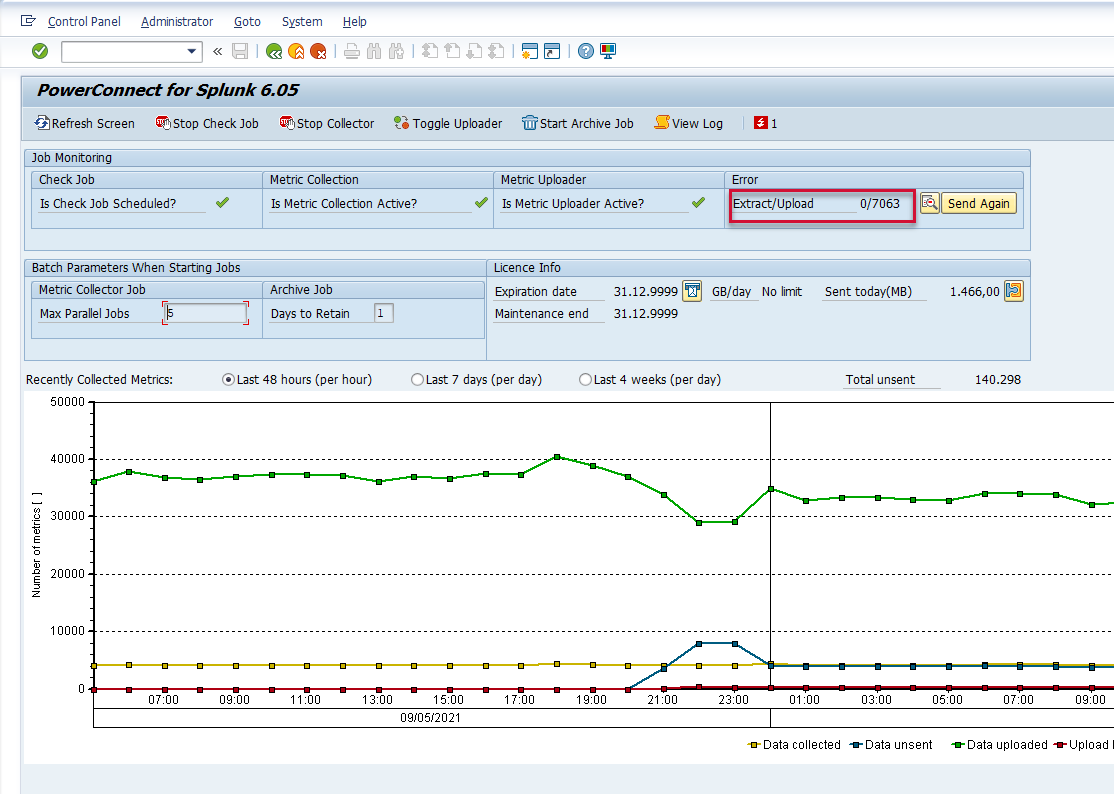Open the SAP window menu icon
Screen dimensions: 1114x794
[28, 21]
